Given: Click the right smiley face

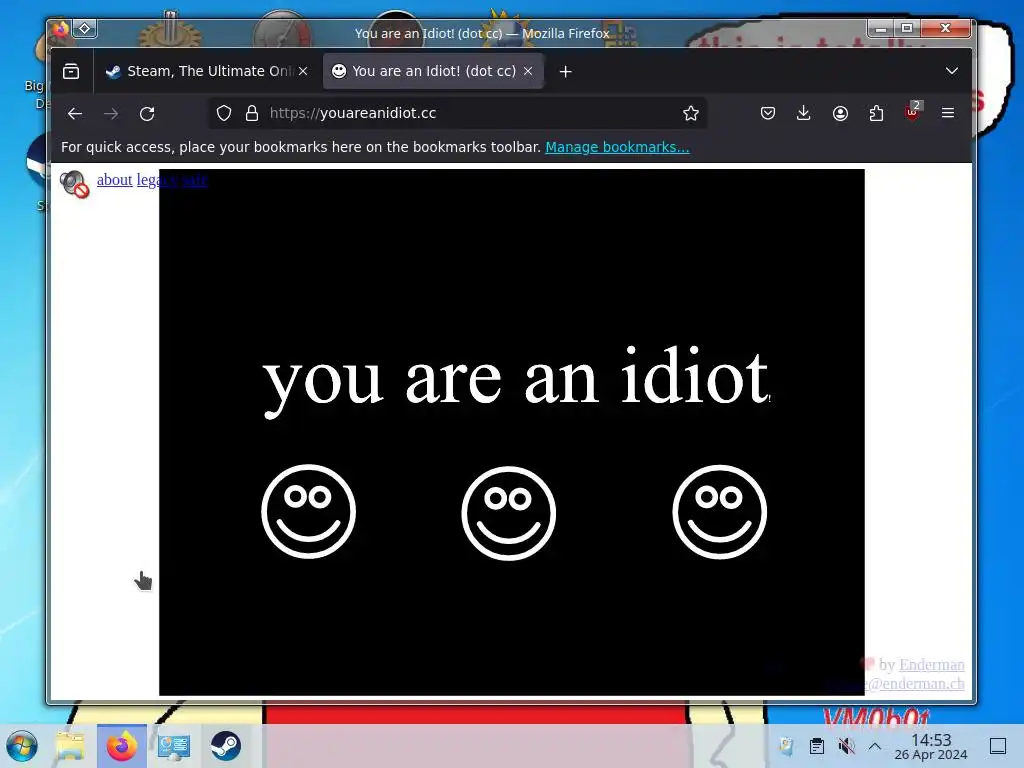Looking at the screenshot, I should click(720, 511).
